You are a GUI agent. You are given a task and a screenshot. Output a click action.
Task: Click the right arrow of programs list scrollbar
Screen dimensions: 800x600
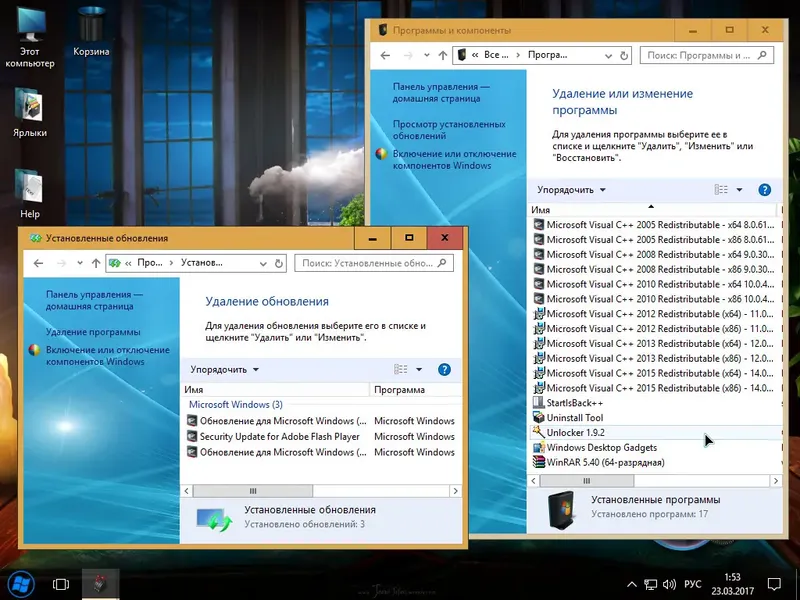(x=776, y=481)
